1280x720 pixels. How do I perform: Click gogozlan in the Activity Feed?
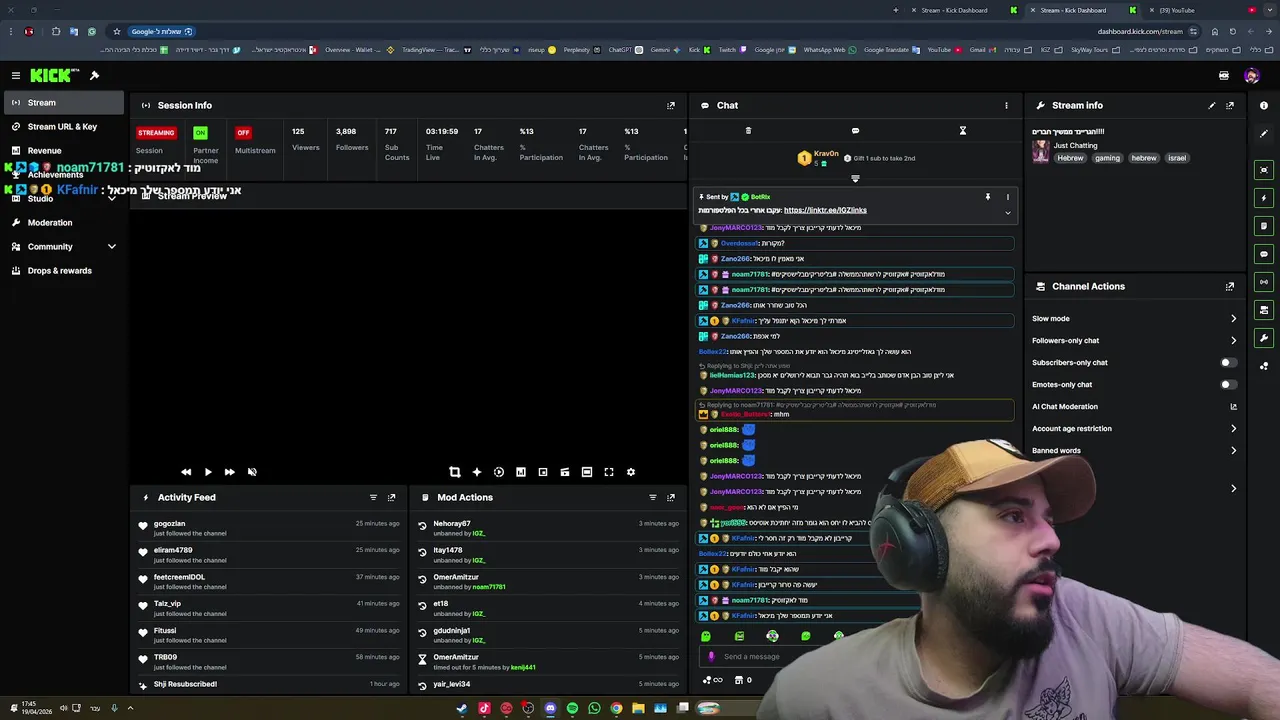(169, 524)
